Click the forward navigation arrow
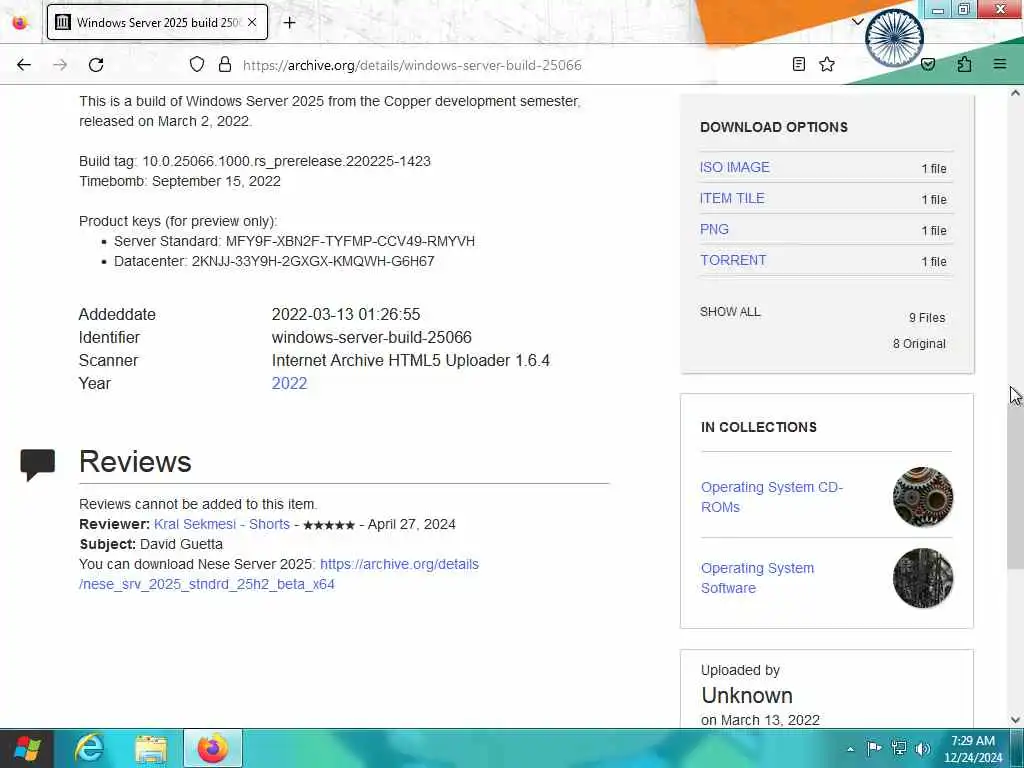This screenshot has width=1024, height=768. pos(60,65)
